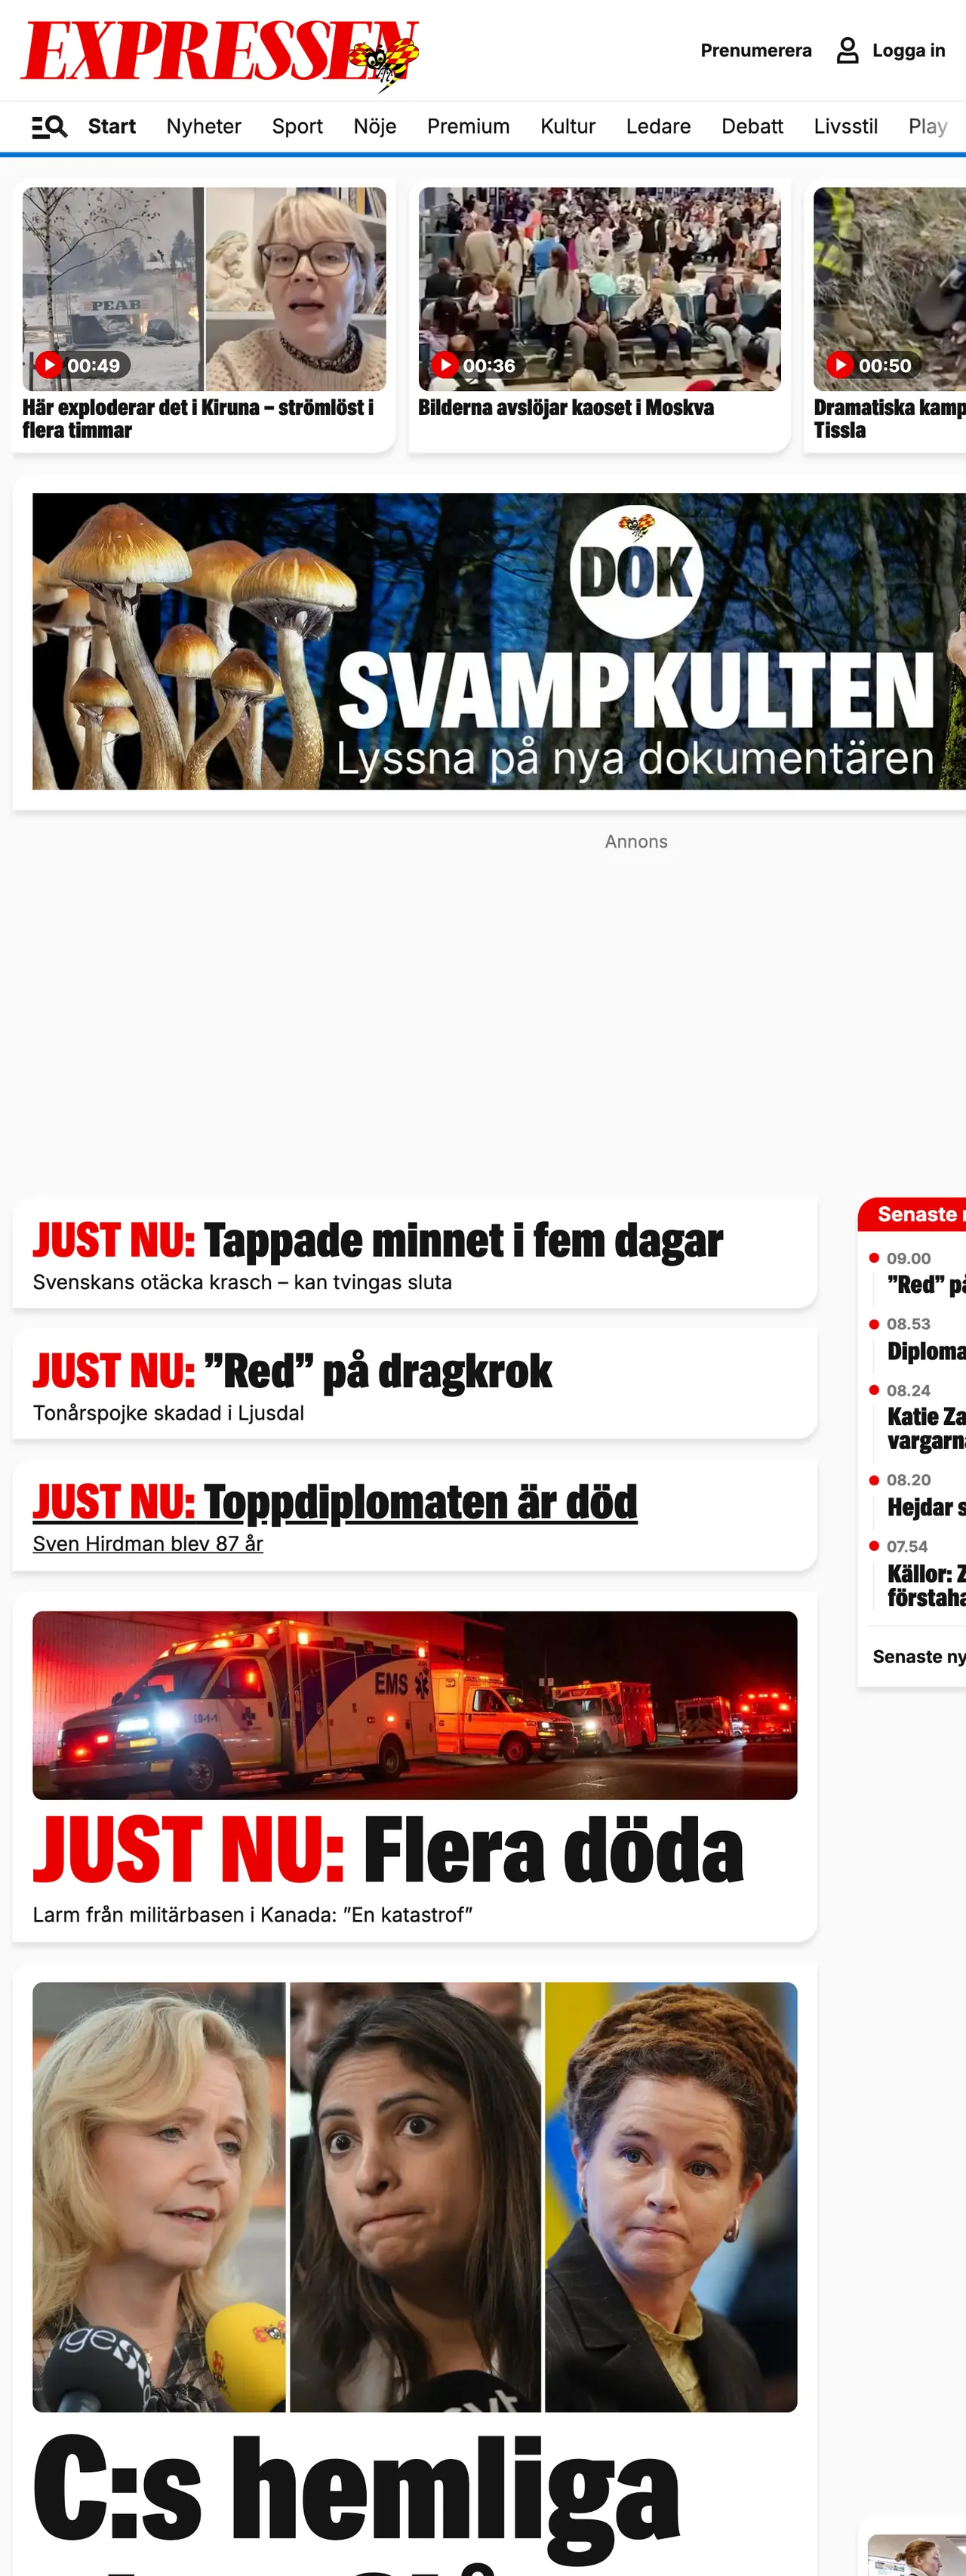The width and height of the screenshot is (966, 2576).
Task: Read 'Tappade minnet i fem dagar' article
Action: [x=378, y=1241]
